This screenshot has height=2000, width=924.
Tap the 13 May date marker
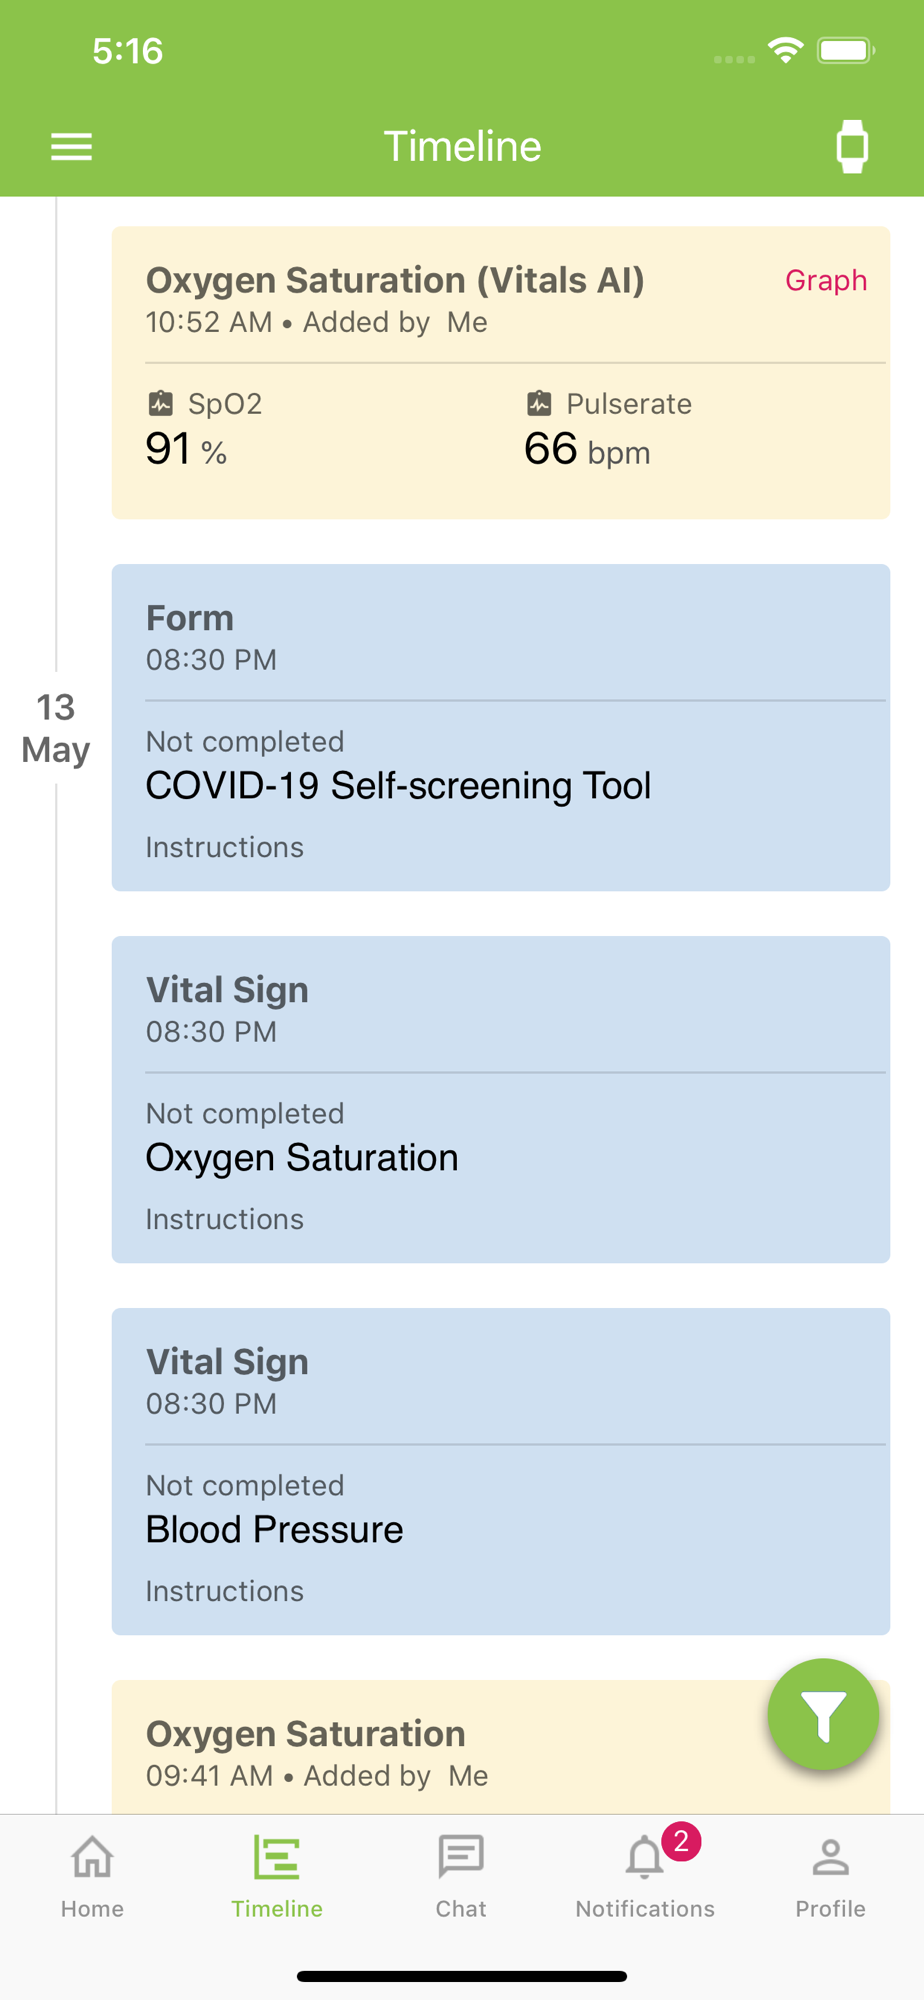click(56, 729)
